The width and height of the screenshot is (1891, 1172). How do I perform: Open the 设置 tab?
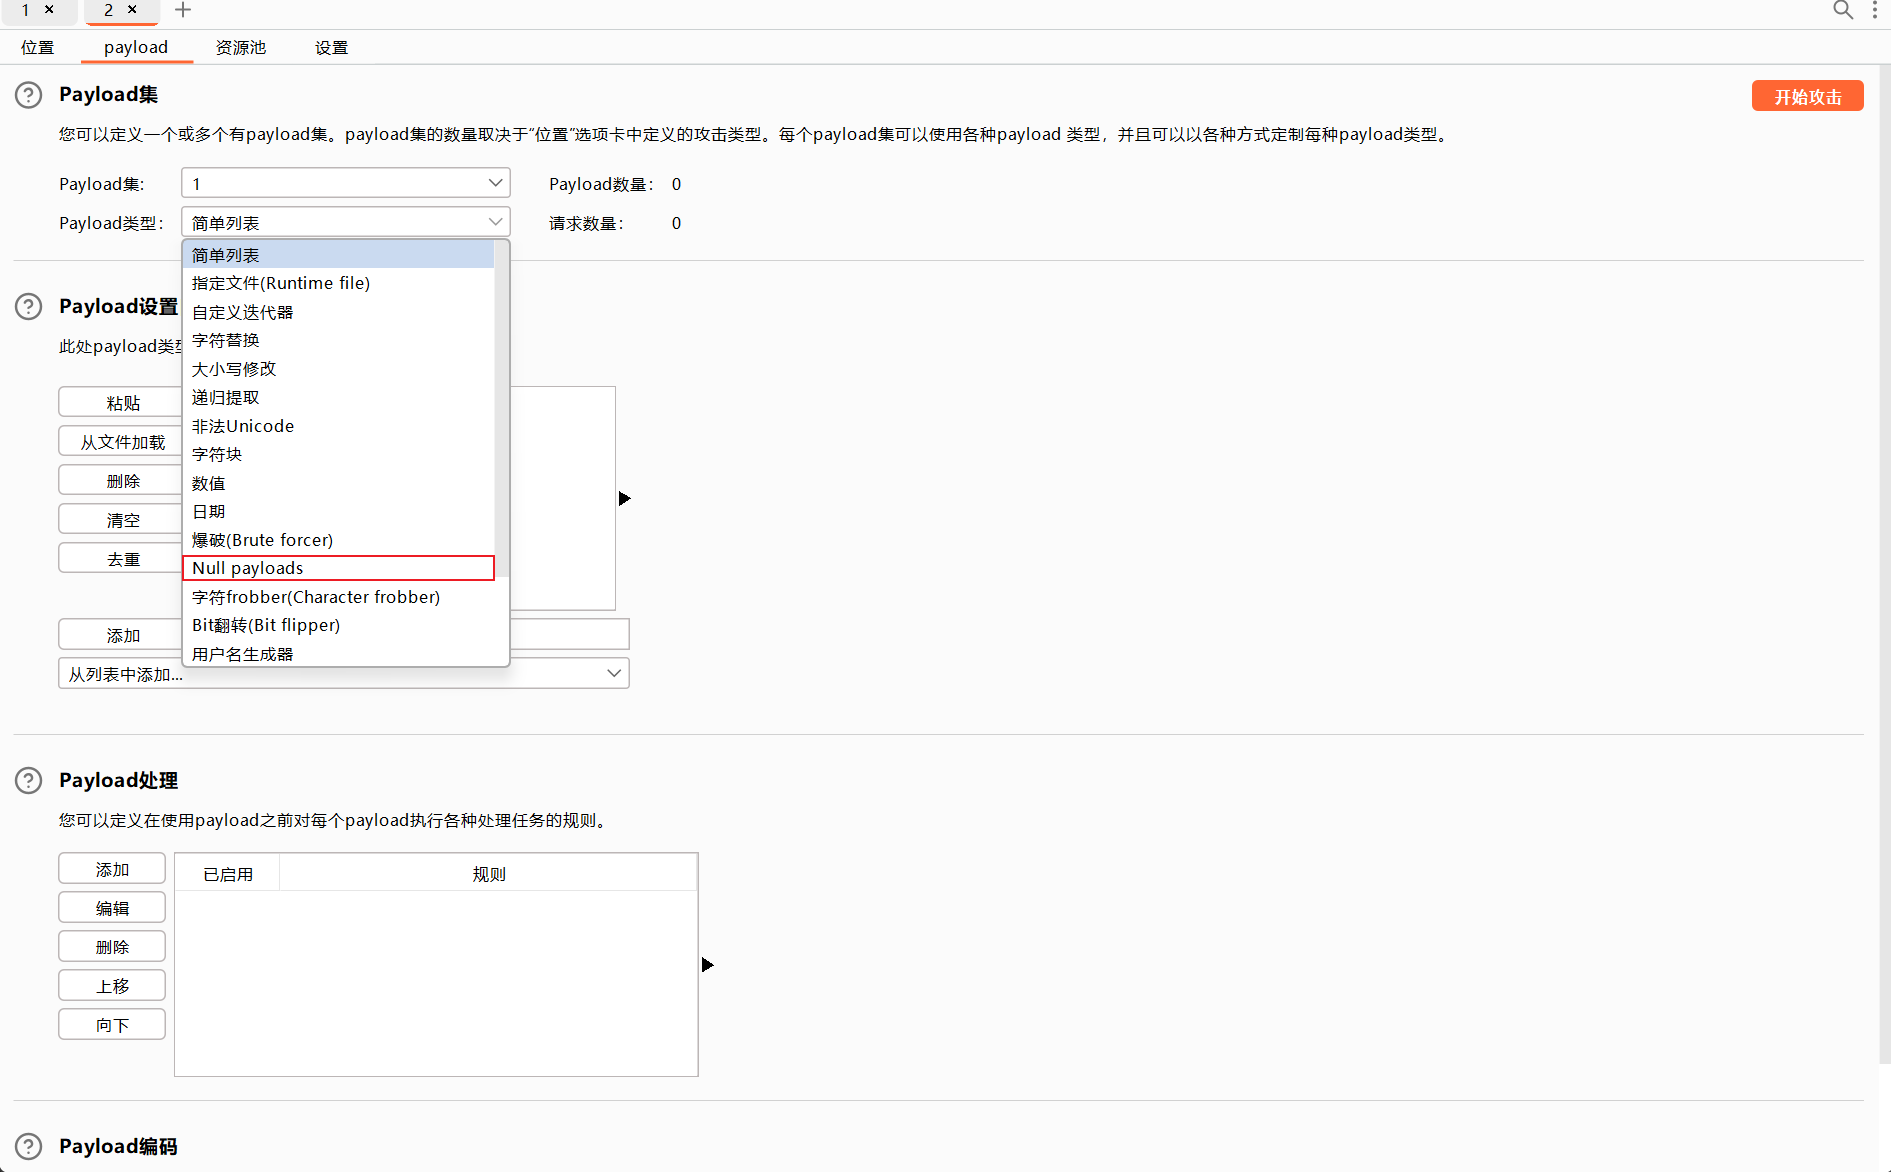tap(332, 48)
